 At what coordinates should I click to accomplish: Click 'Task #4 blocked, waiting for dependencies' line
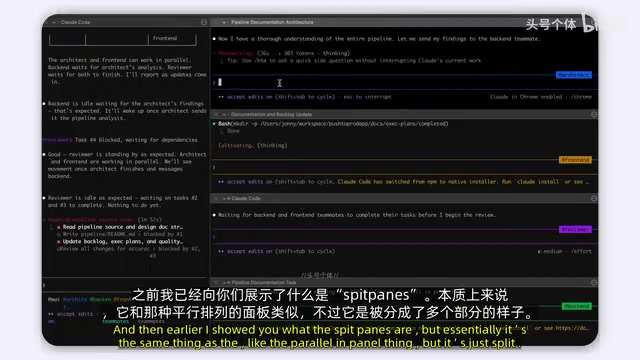[136, 140]
